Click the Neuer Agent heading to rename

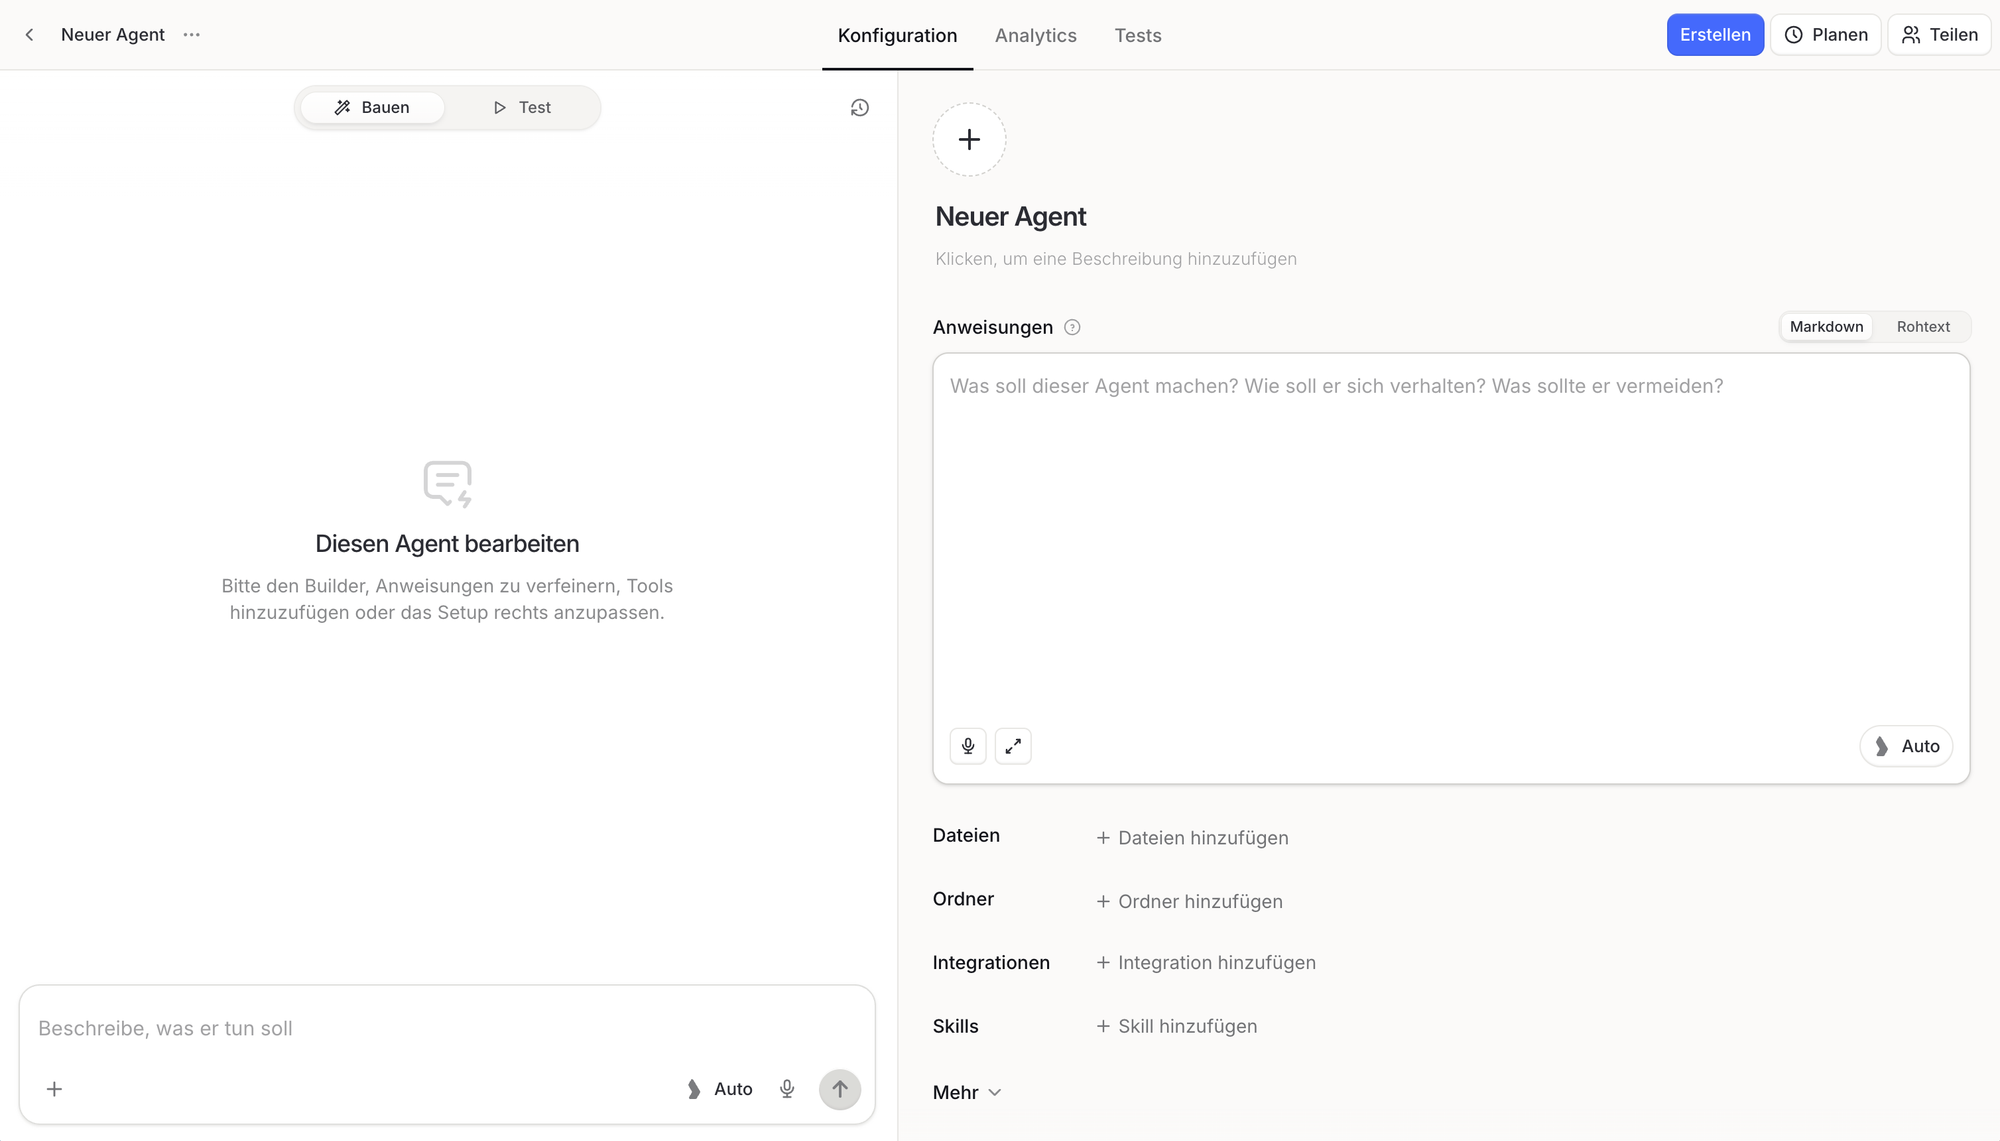(x=1010, y=217)
